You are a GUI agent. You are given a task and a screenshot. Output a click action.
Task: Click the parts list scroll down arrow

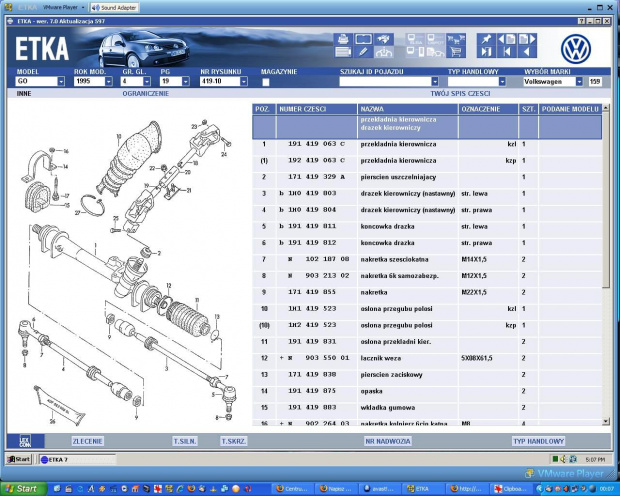[x=606, y=422]
